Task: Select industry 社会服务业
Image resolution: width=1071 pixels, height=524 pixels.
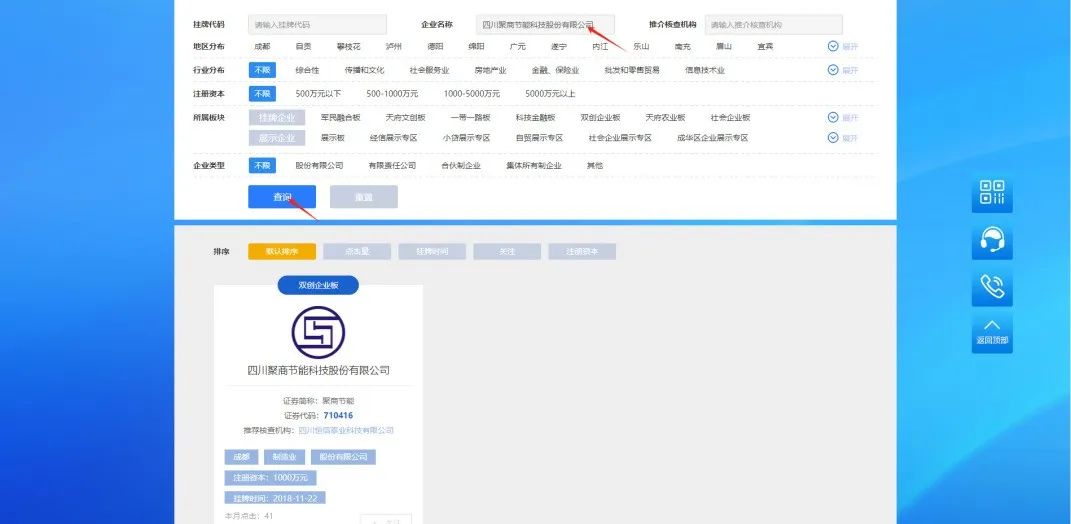Action: pos(429,70)
